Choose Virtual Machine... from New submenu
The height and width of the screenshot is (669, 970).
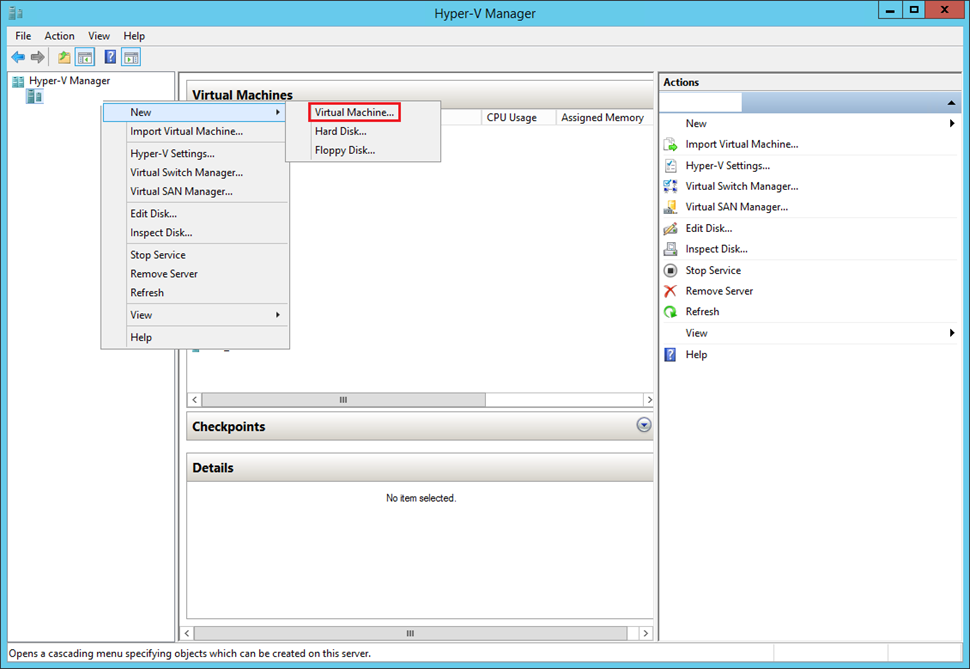tap(354, 112)
